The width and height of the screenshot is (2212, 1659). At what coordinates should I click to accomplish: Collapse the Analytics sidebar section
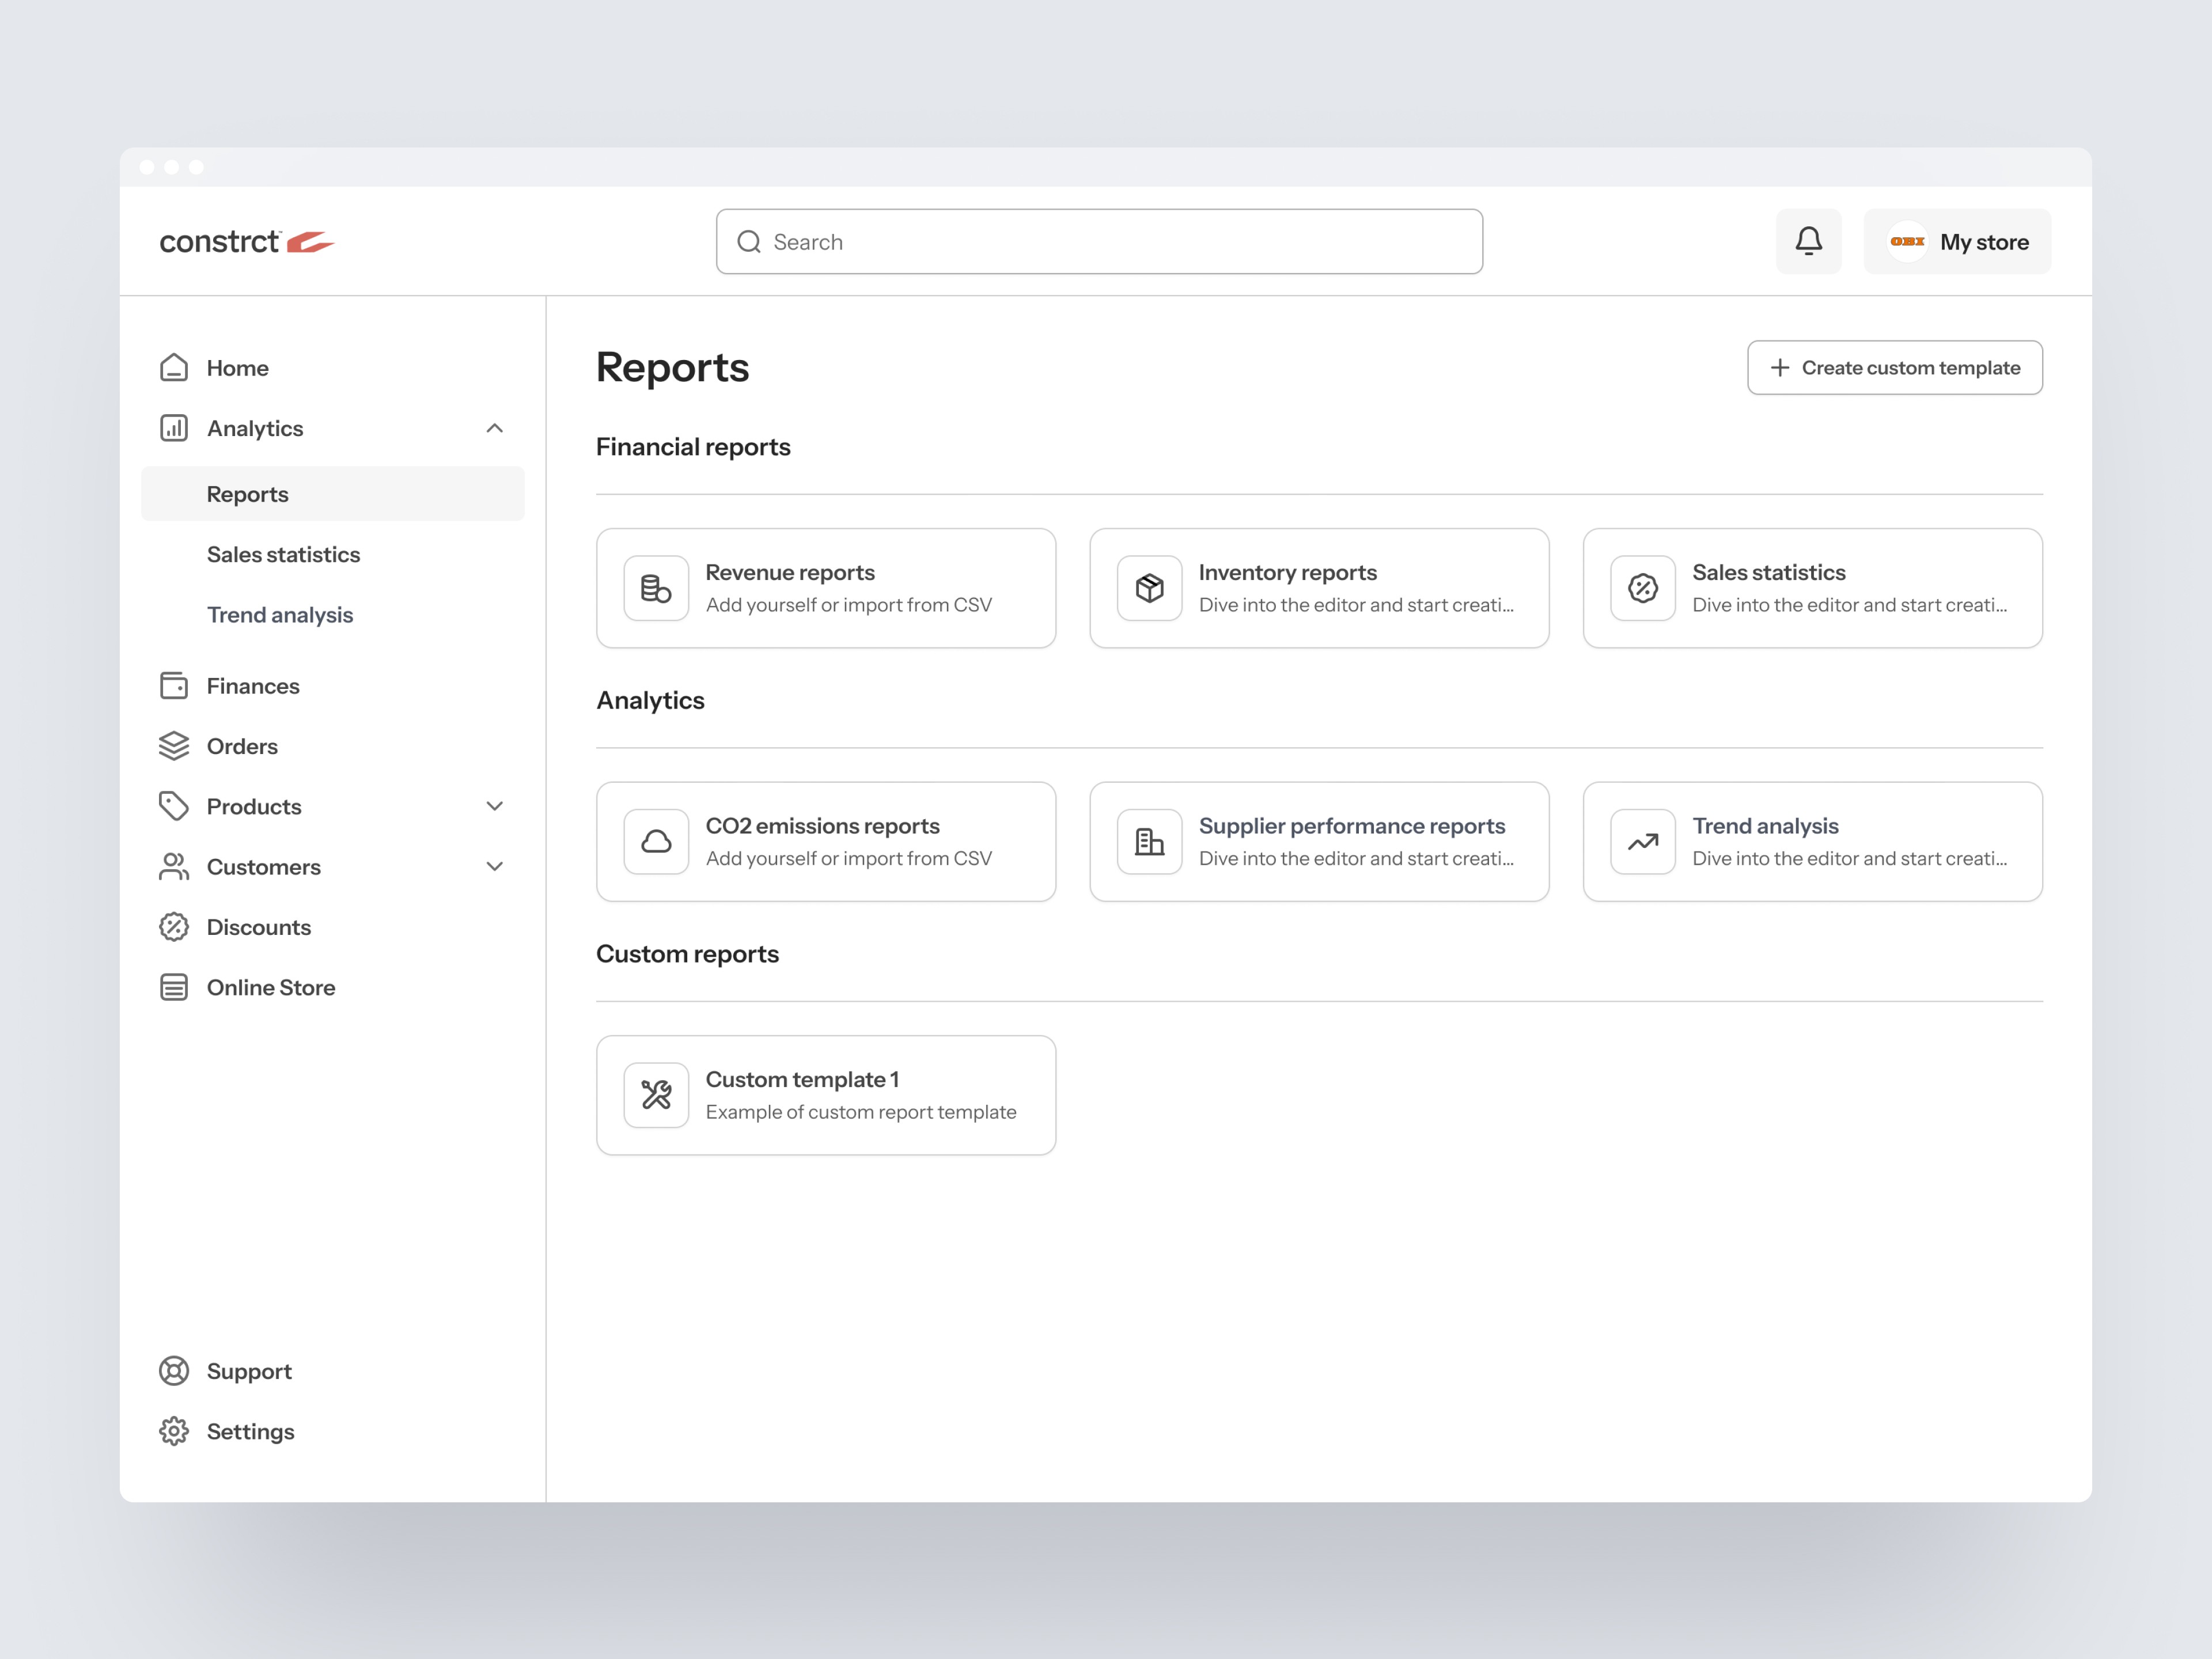(x=494, y=428)
